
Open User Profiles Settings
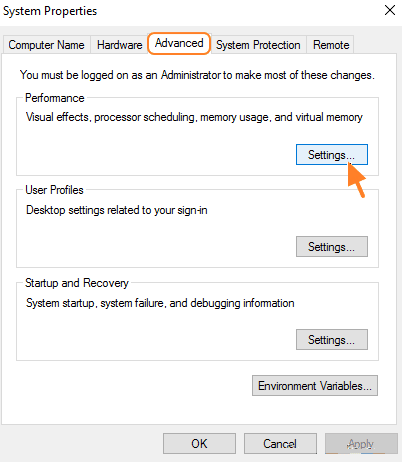point(332,247)
